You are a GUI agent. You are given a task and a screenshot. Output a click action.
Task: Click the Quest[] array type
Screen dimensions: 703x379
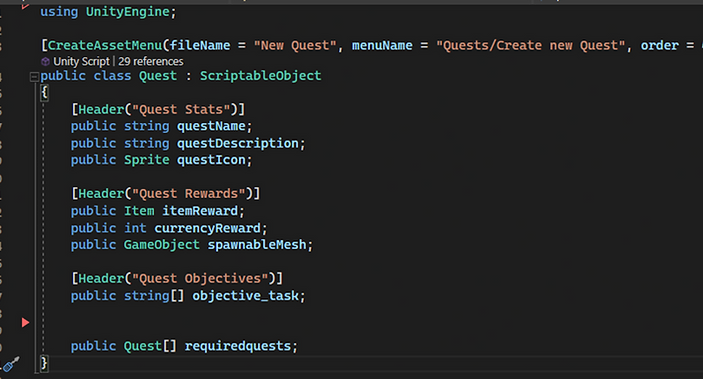[x=150, y=346]
